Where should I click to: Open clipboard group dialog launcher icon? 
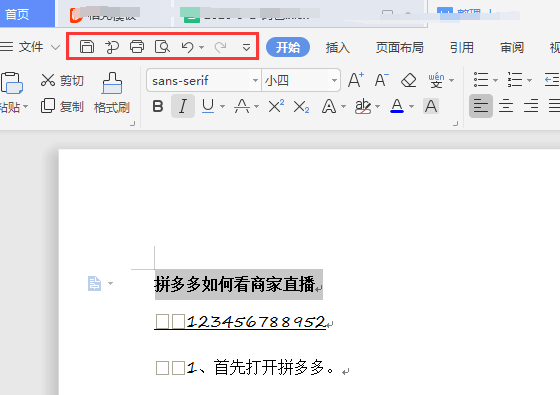coord(132,124)
